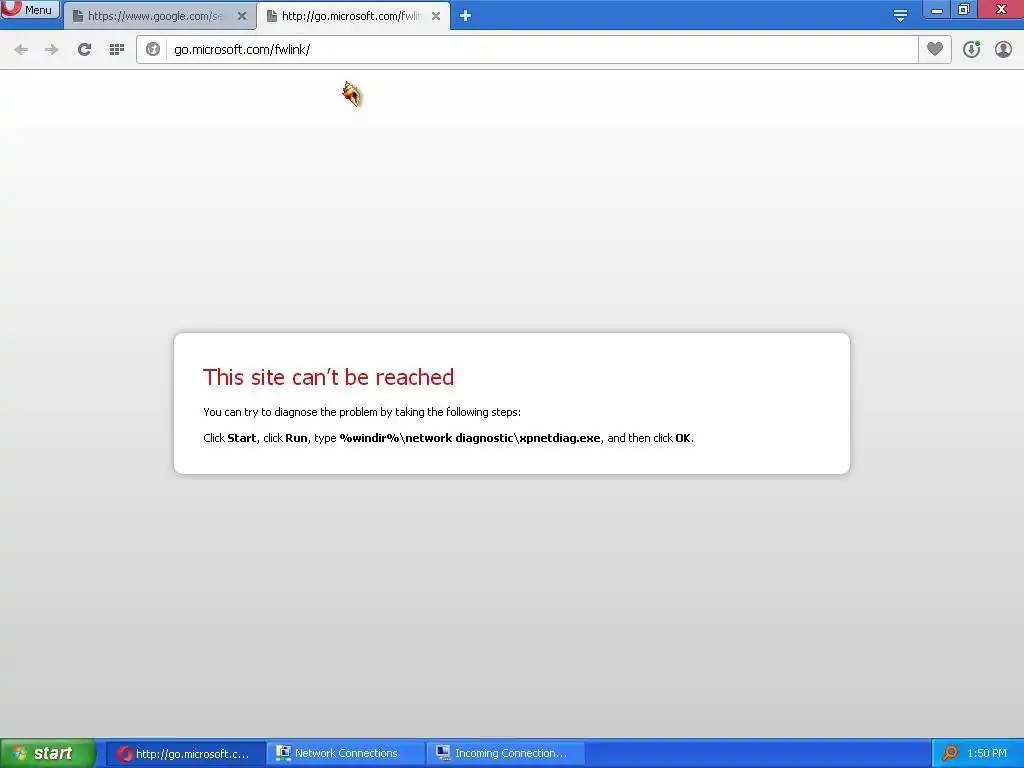1024x768 pixels.
Task: Open the Speed Dial grid icon
Action: 117,50
